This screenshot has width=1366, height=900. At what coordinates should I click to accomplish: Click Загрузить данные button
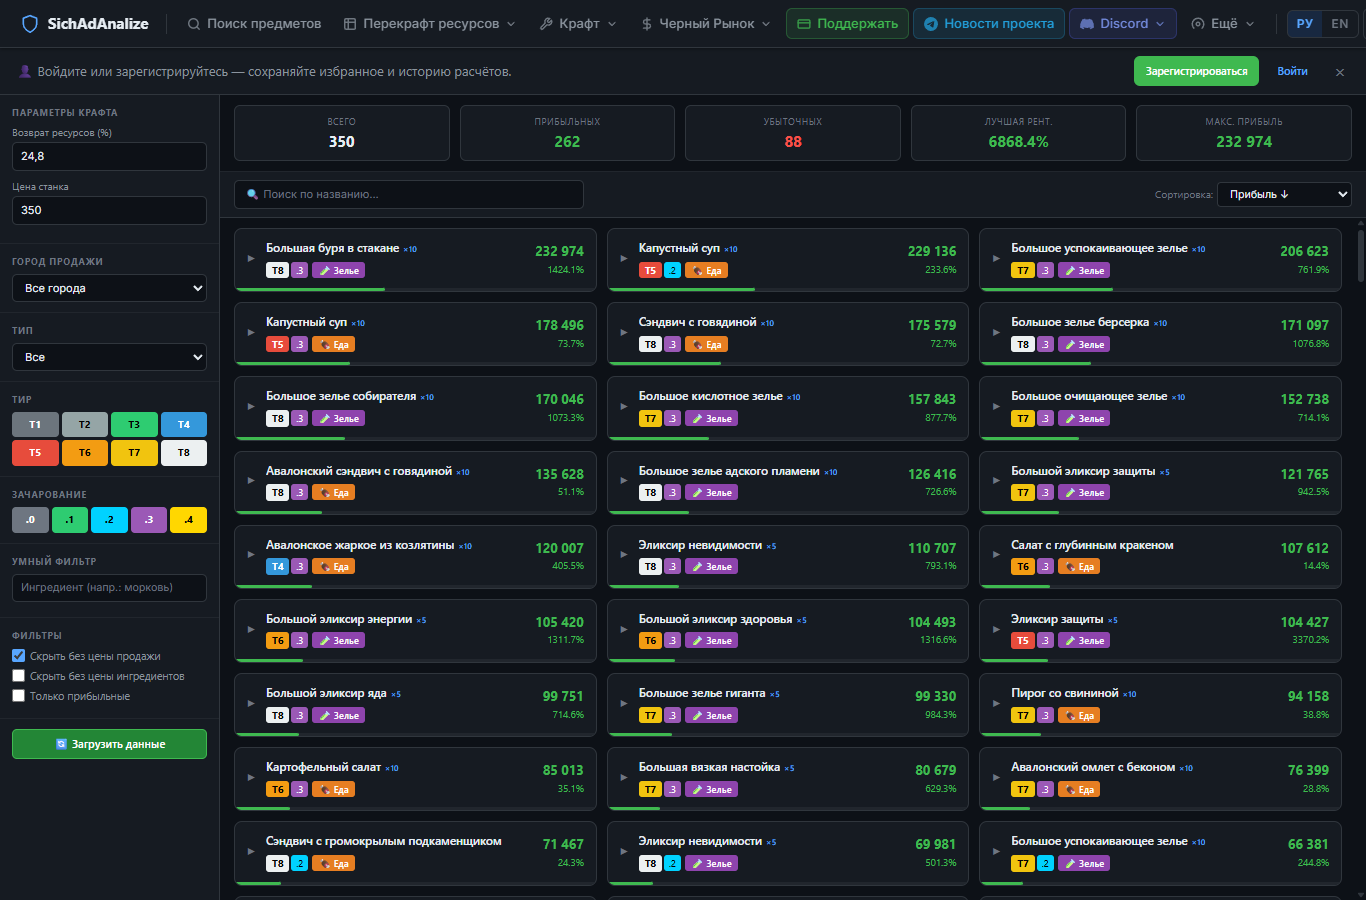(109, 744)
